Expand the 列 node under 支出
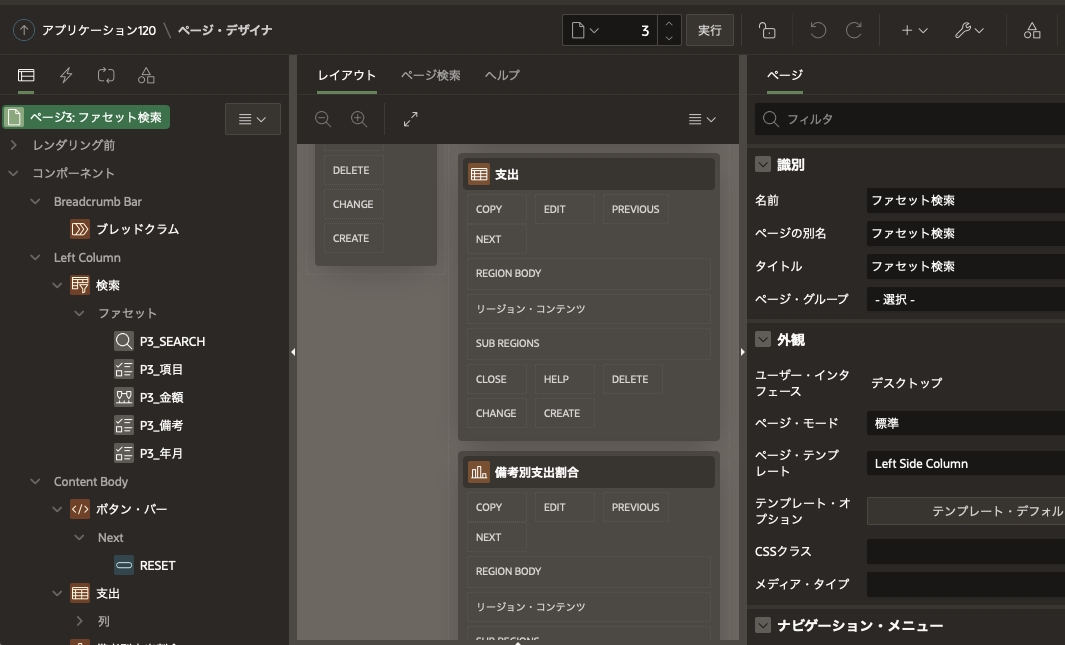Screen dimensions: 1065x645 pyautogui.click(x=80, y=620)
